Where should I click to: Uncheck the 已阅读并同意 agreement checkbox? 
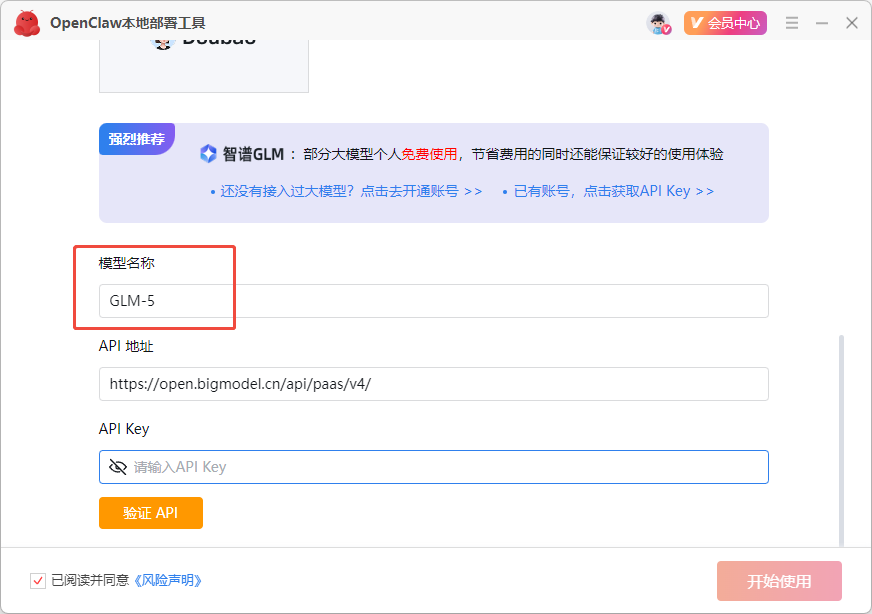pos(36,580)
